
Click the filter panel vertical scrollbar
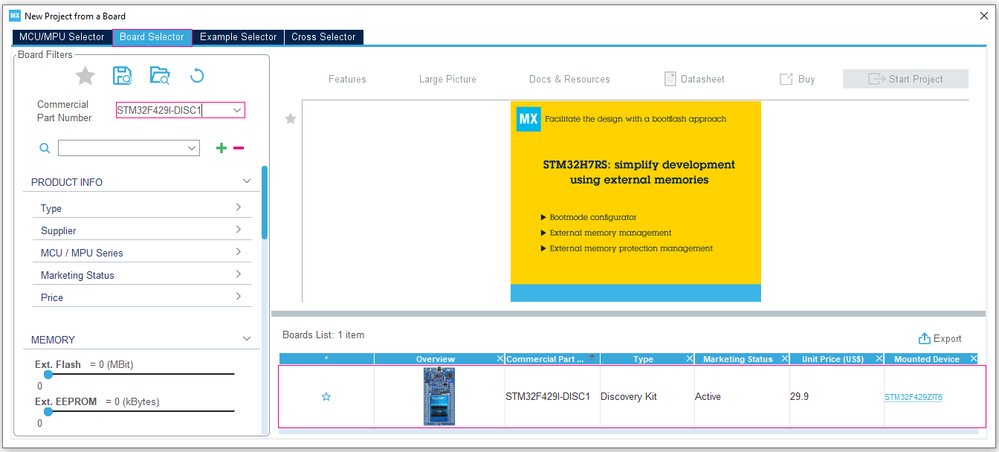tap(264, 203)
